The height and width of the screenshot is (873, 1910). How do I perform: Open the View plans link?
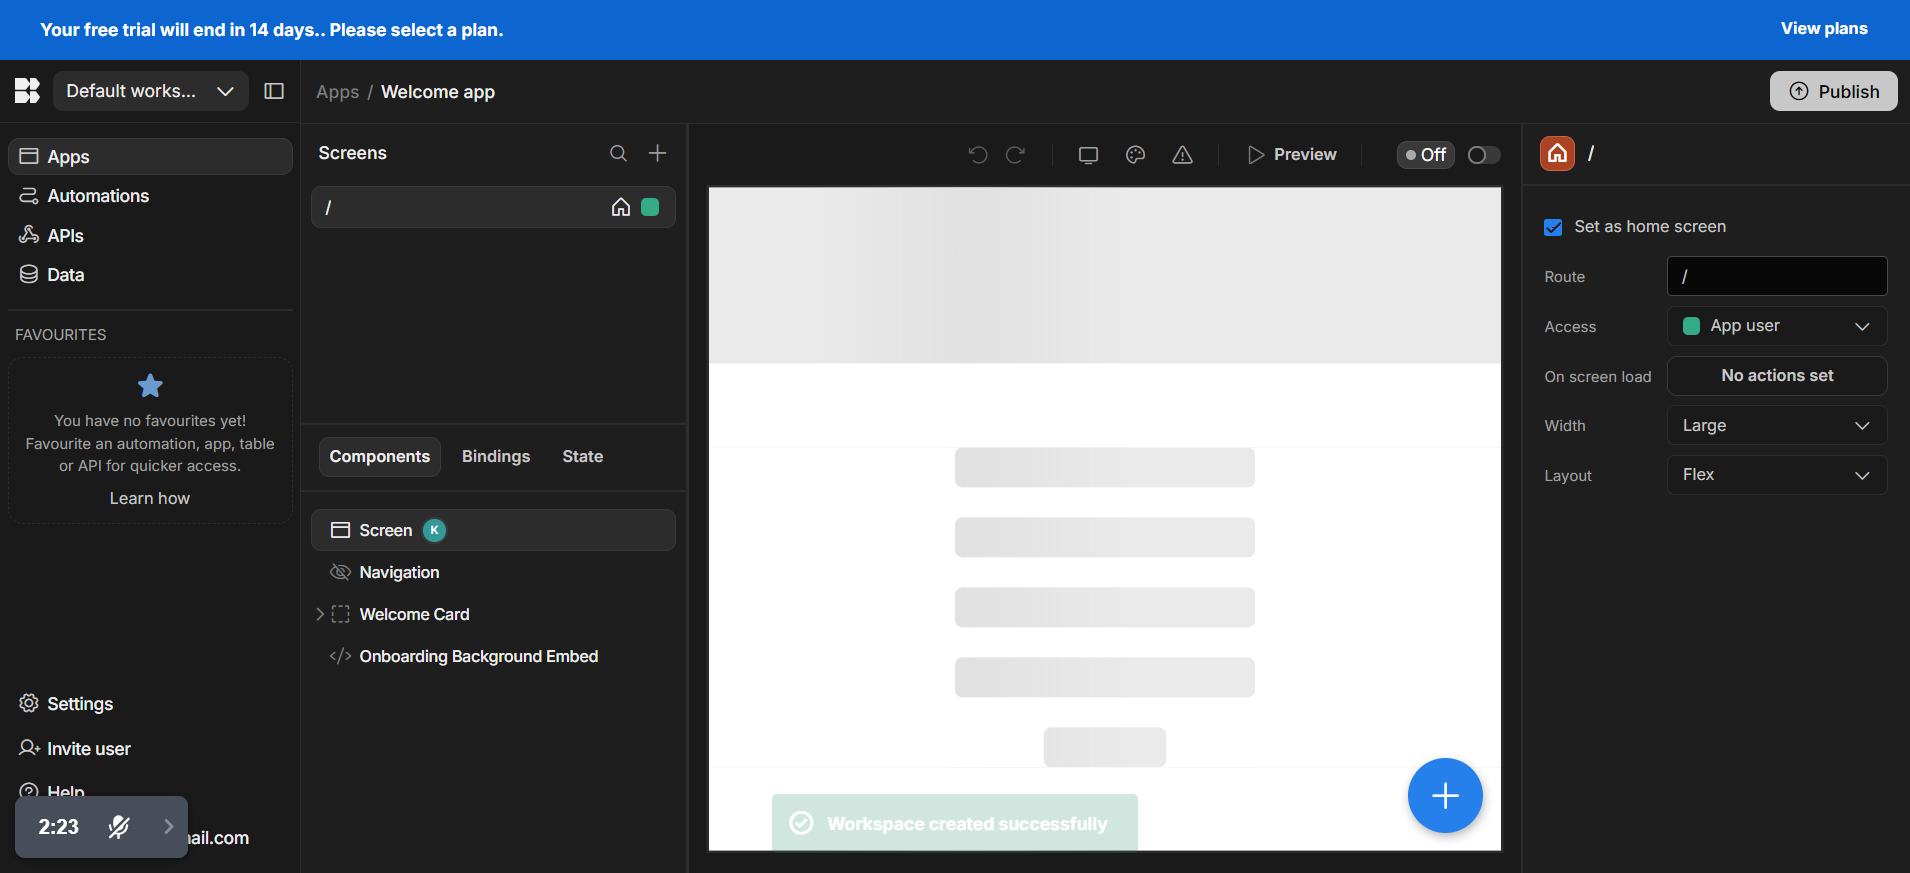[1823, 29]
